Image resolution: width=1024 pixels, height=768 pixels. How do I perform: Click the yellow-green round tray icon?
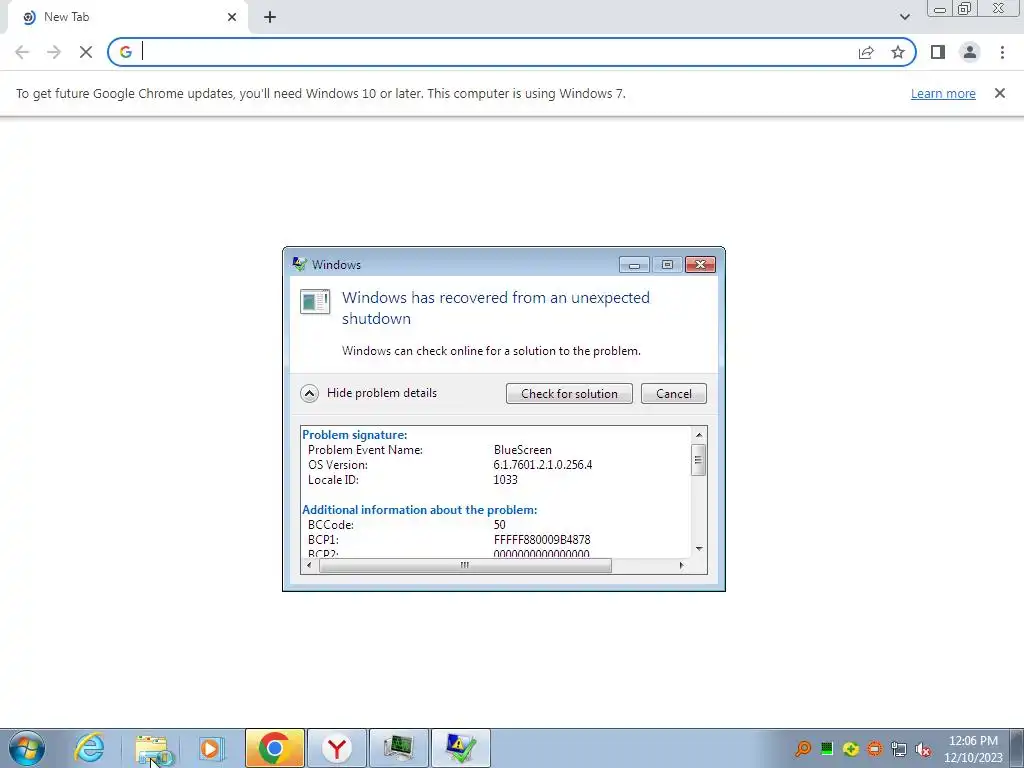pyautogui.click(x=850, y=748)
